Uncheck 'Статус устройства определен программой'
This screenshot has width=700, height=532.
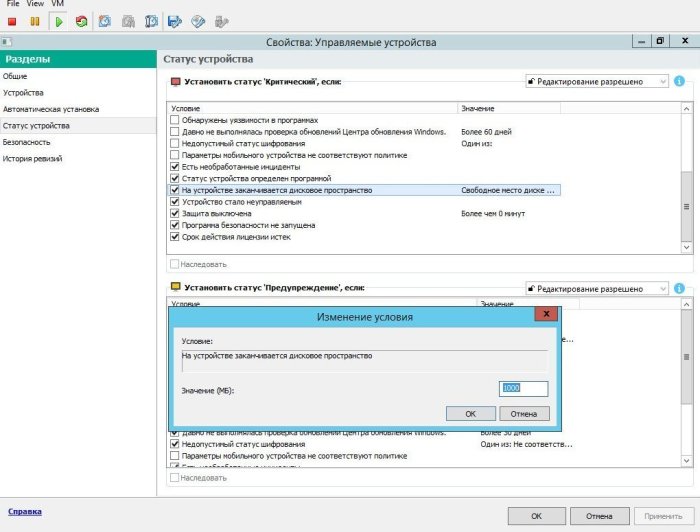175,178
